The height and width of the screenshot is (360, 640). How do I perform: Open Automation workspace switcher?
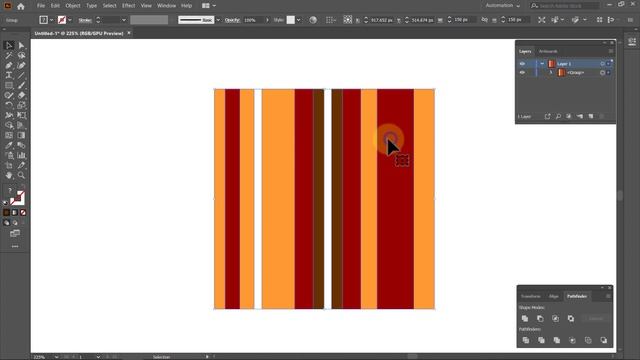[x=502, y=6]
